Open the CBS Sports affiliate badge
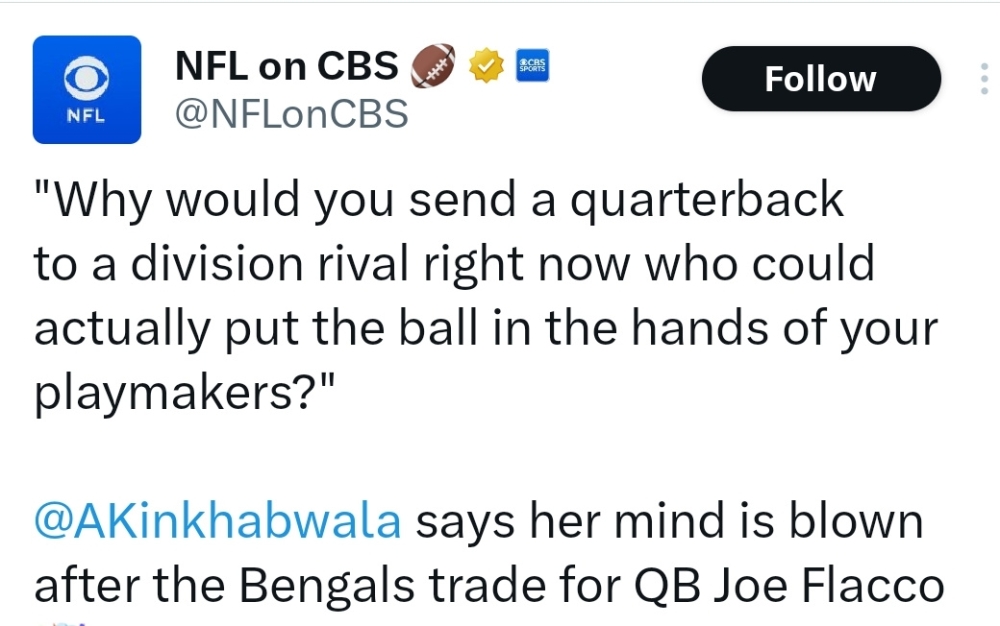This screenshot has height=626, width=1000. point(532,66)
